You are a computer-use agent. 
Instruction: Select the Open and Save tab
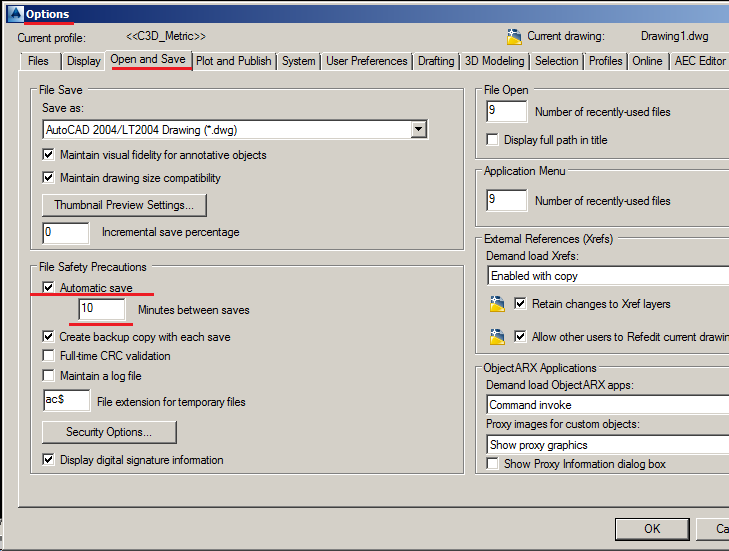coord(148,60)
